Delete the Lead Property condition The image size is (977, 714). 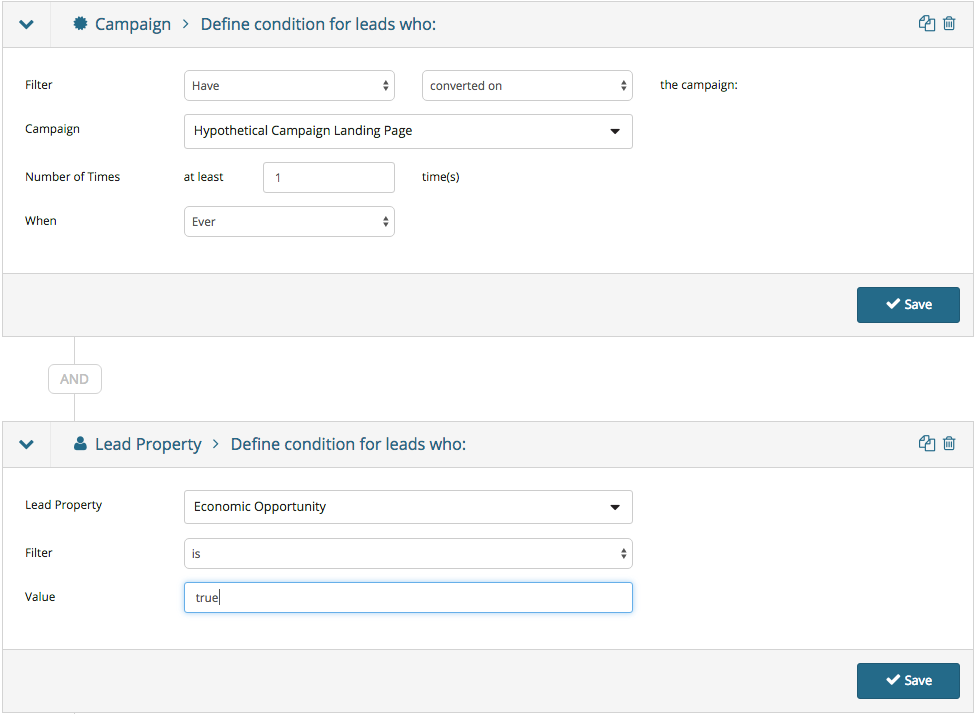949,444
